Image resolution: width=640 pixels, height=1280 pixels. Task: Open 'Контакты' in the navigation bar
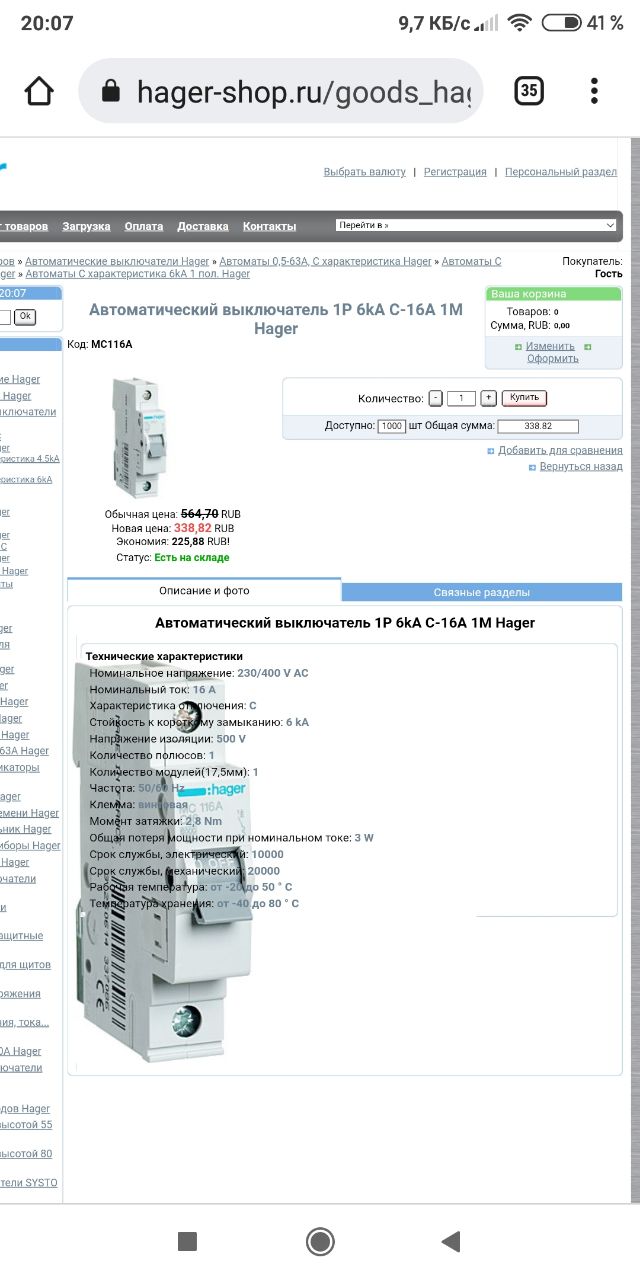pos(269,226)
